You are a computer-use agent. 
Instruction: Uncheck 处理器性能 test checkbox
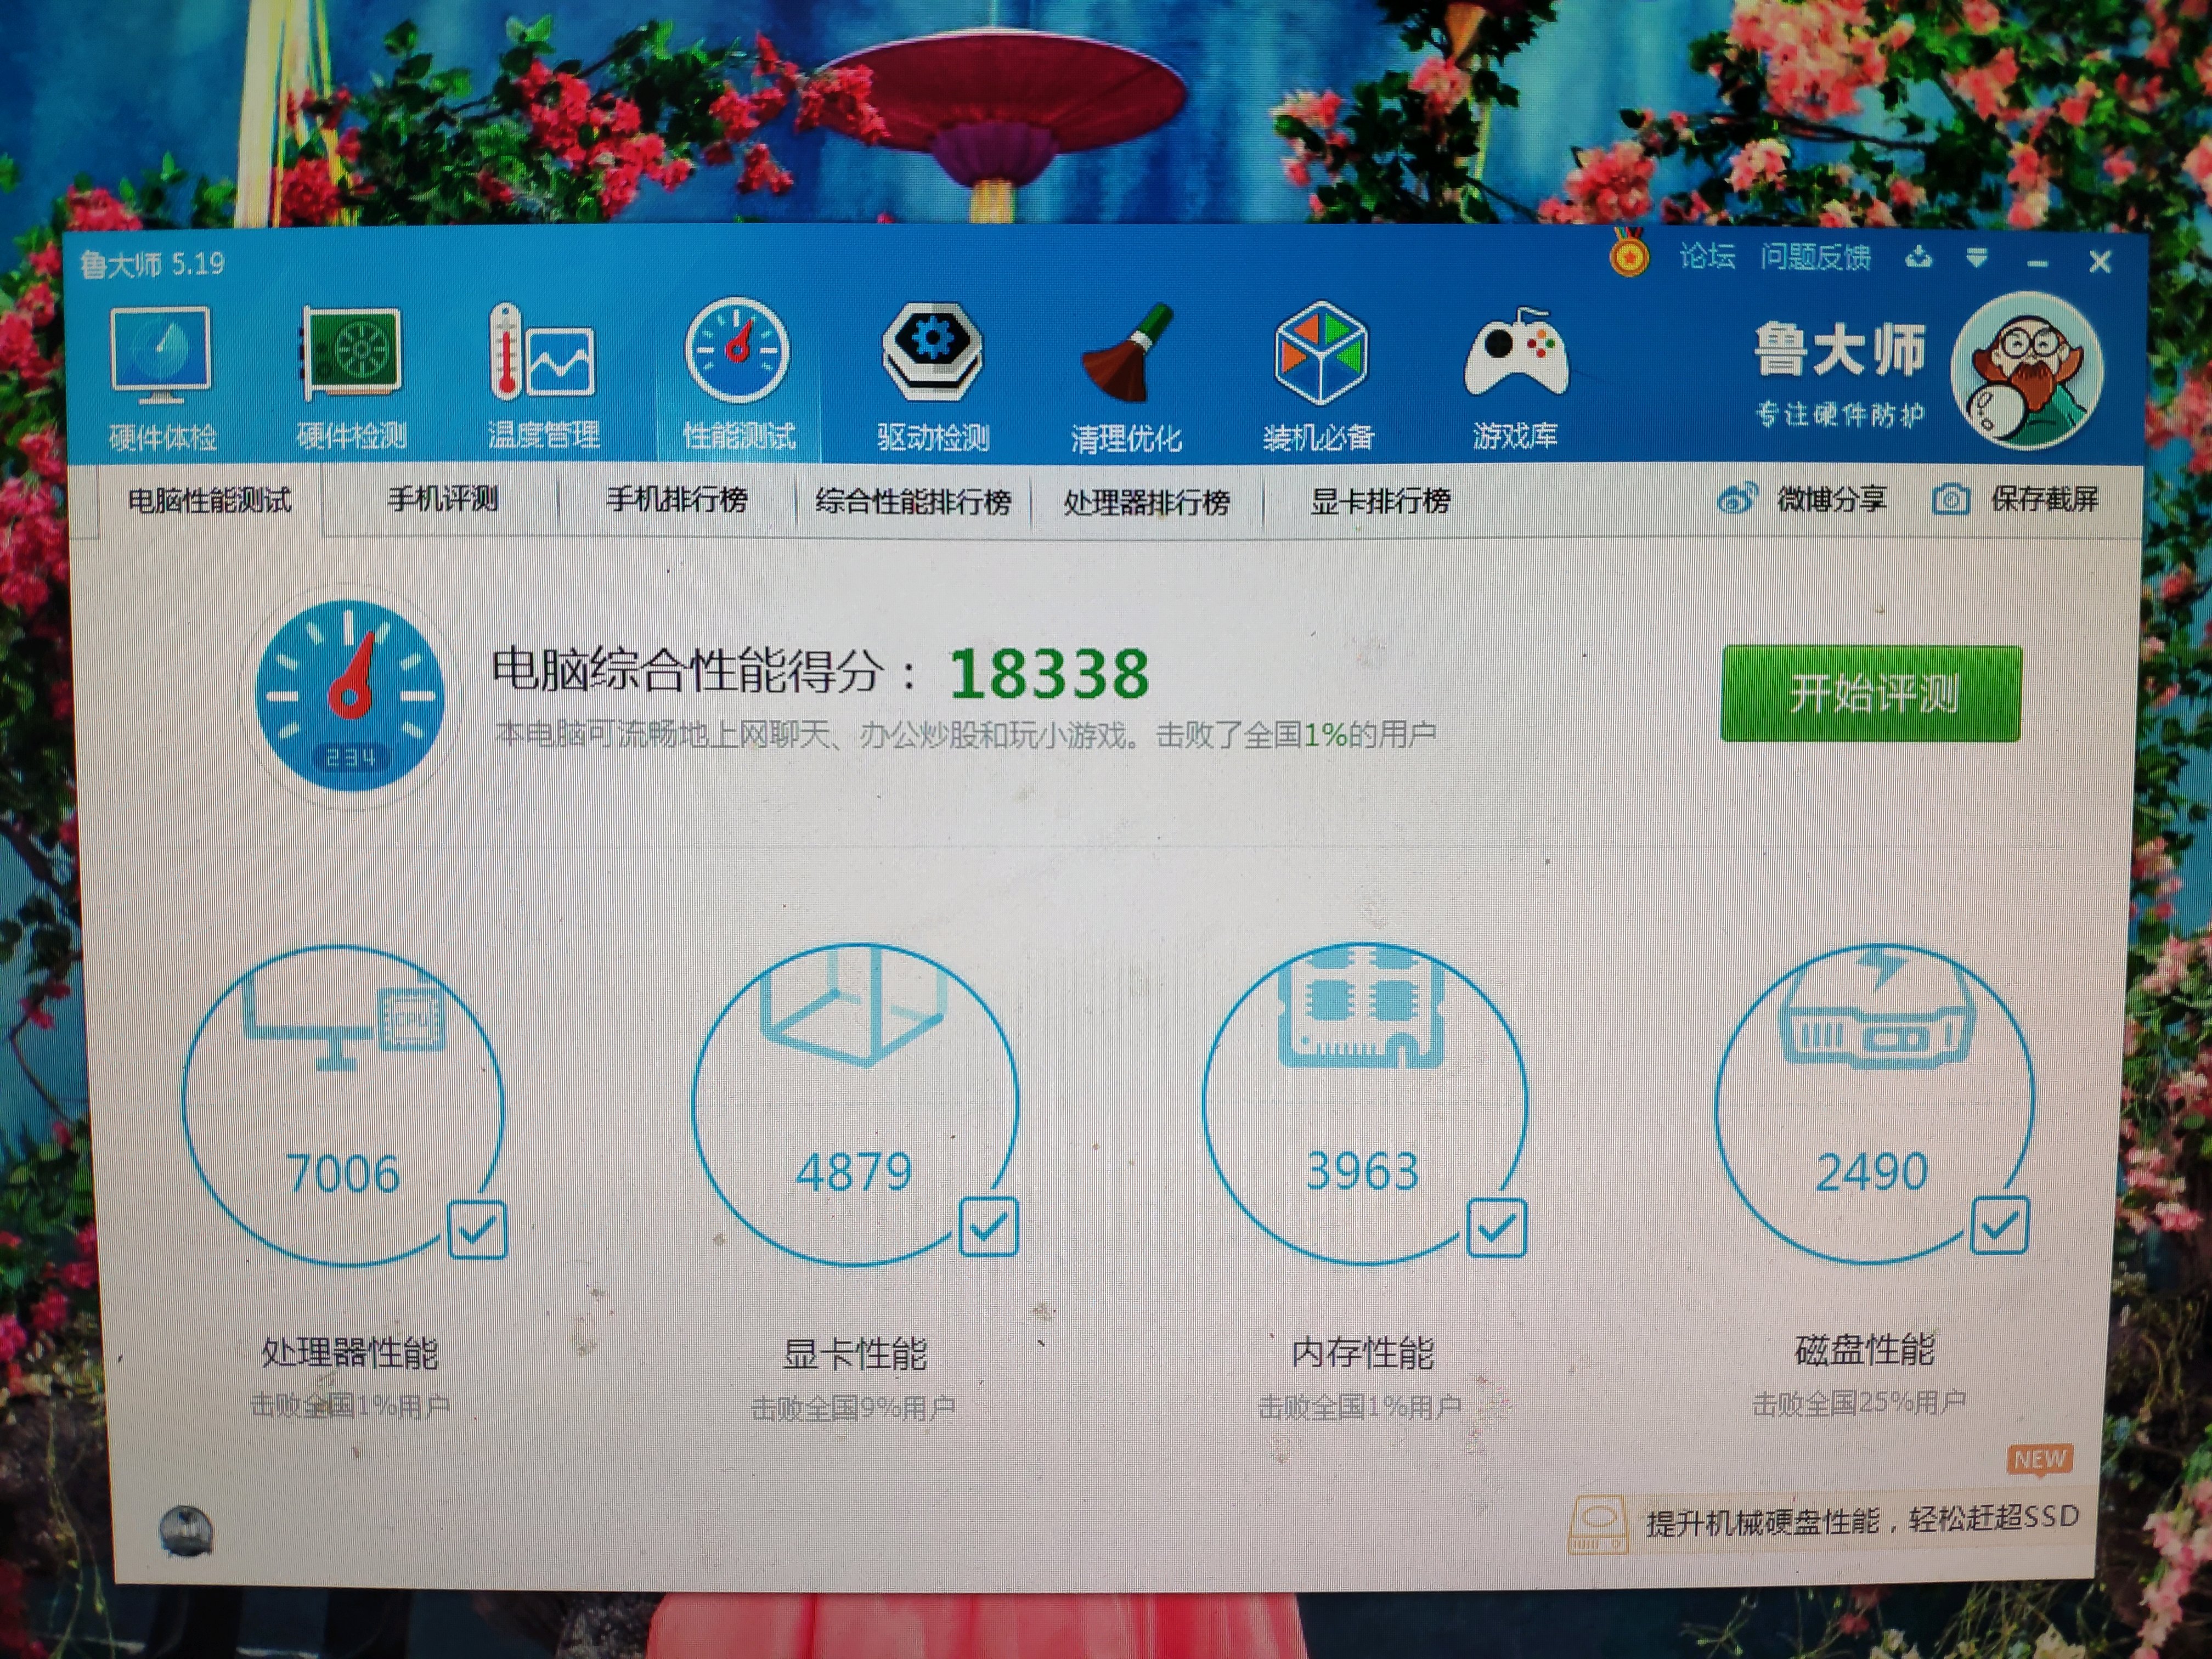(477, 1230)
